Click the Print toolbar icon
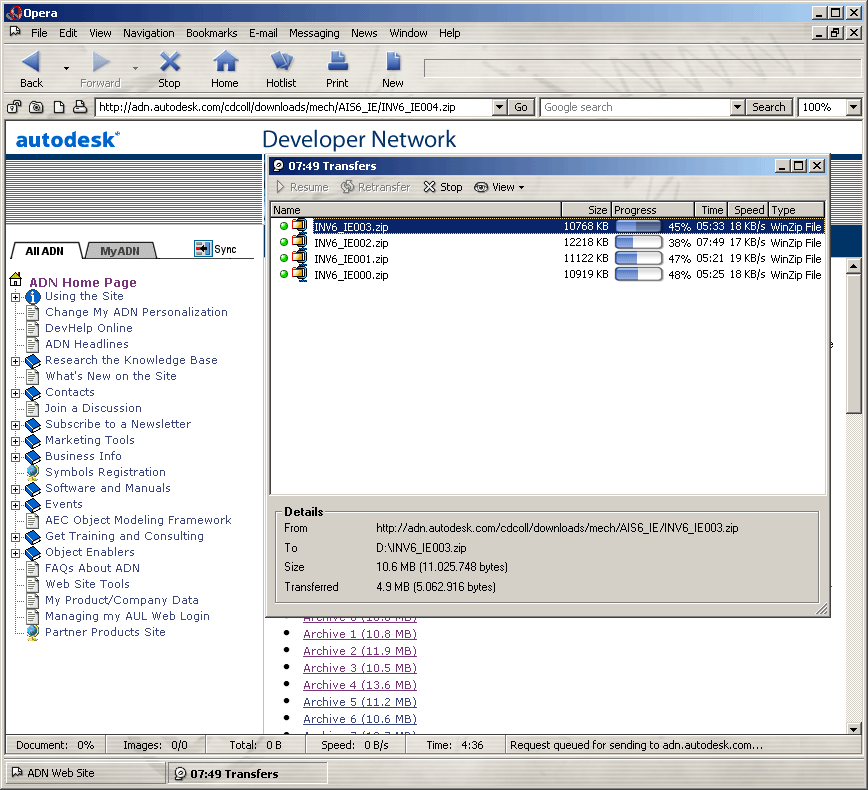Viewport: 868px width, 790px height. pyautogui.click(x=337, y=63)
